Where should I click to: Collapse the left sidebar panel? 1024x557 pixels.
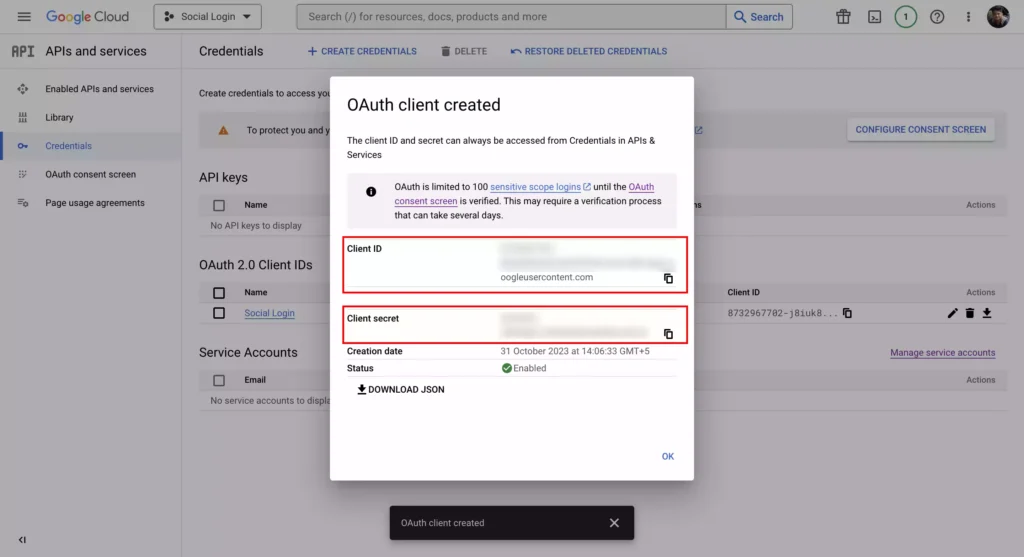pyautogui.click(x=22, y=540)
